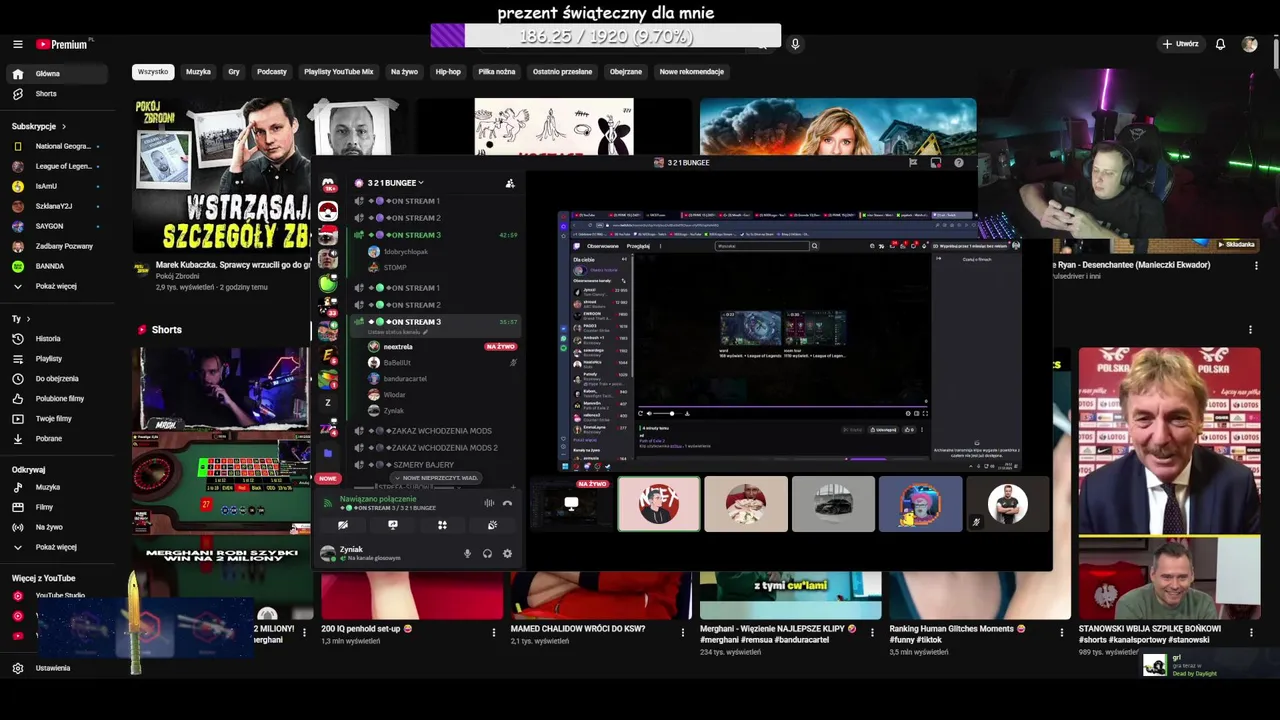Toggle Discord noise suppression waveform icon
The width and height of the screenshot is (1280, 720).
[x=489, y=503]
